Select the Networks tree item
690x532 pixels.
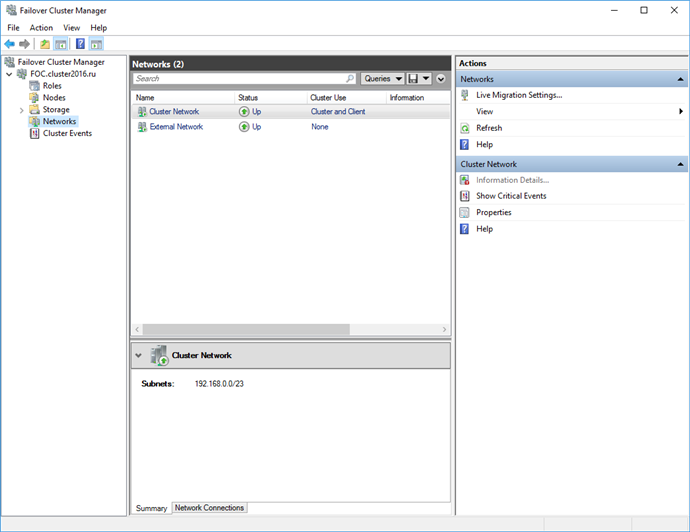pyautogui.click(x=59, y=121)
